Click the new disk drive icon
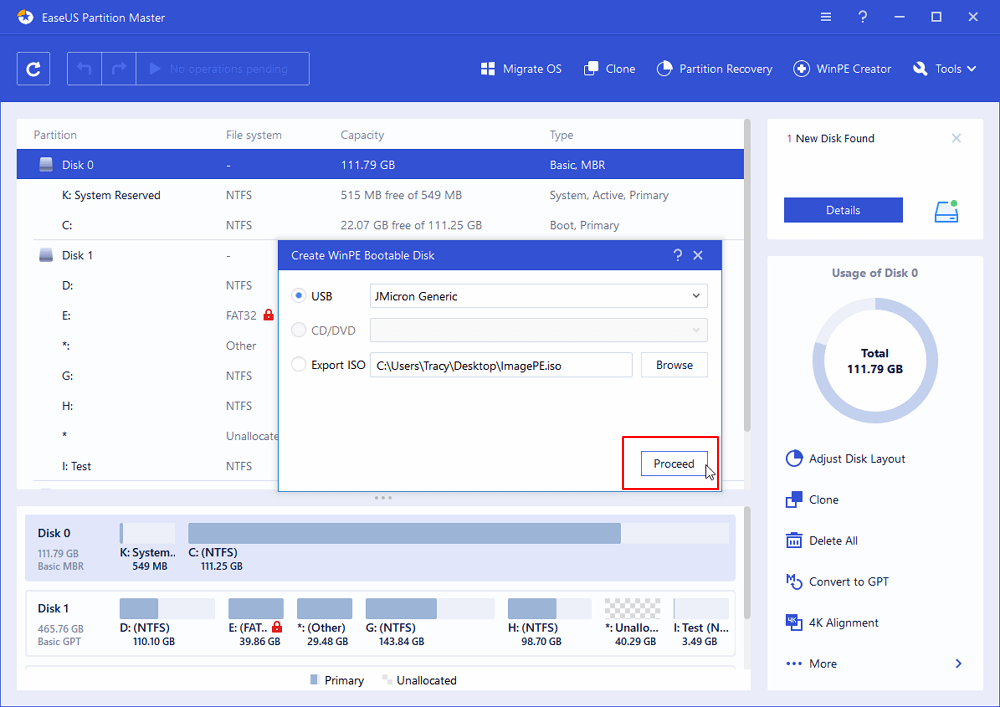 [946, 211]
